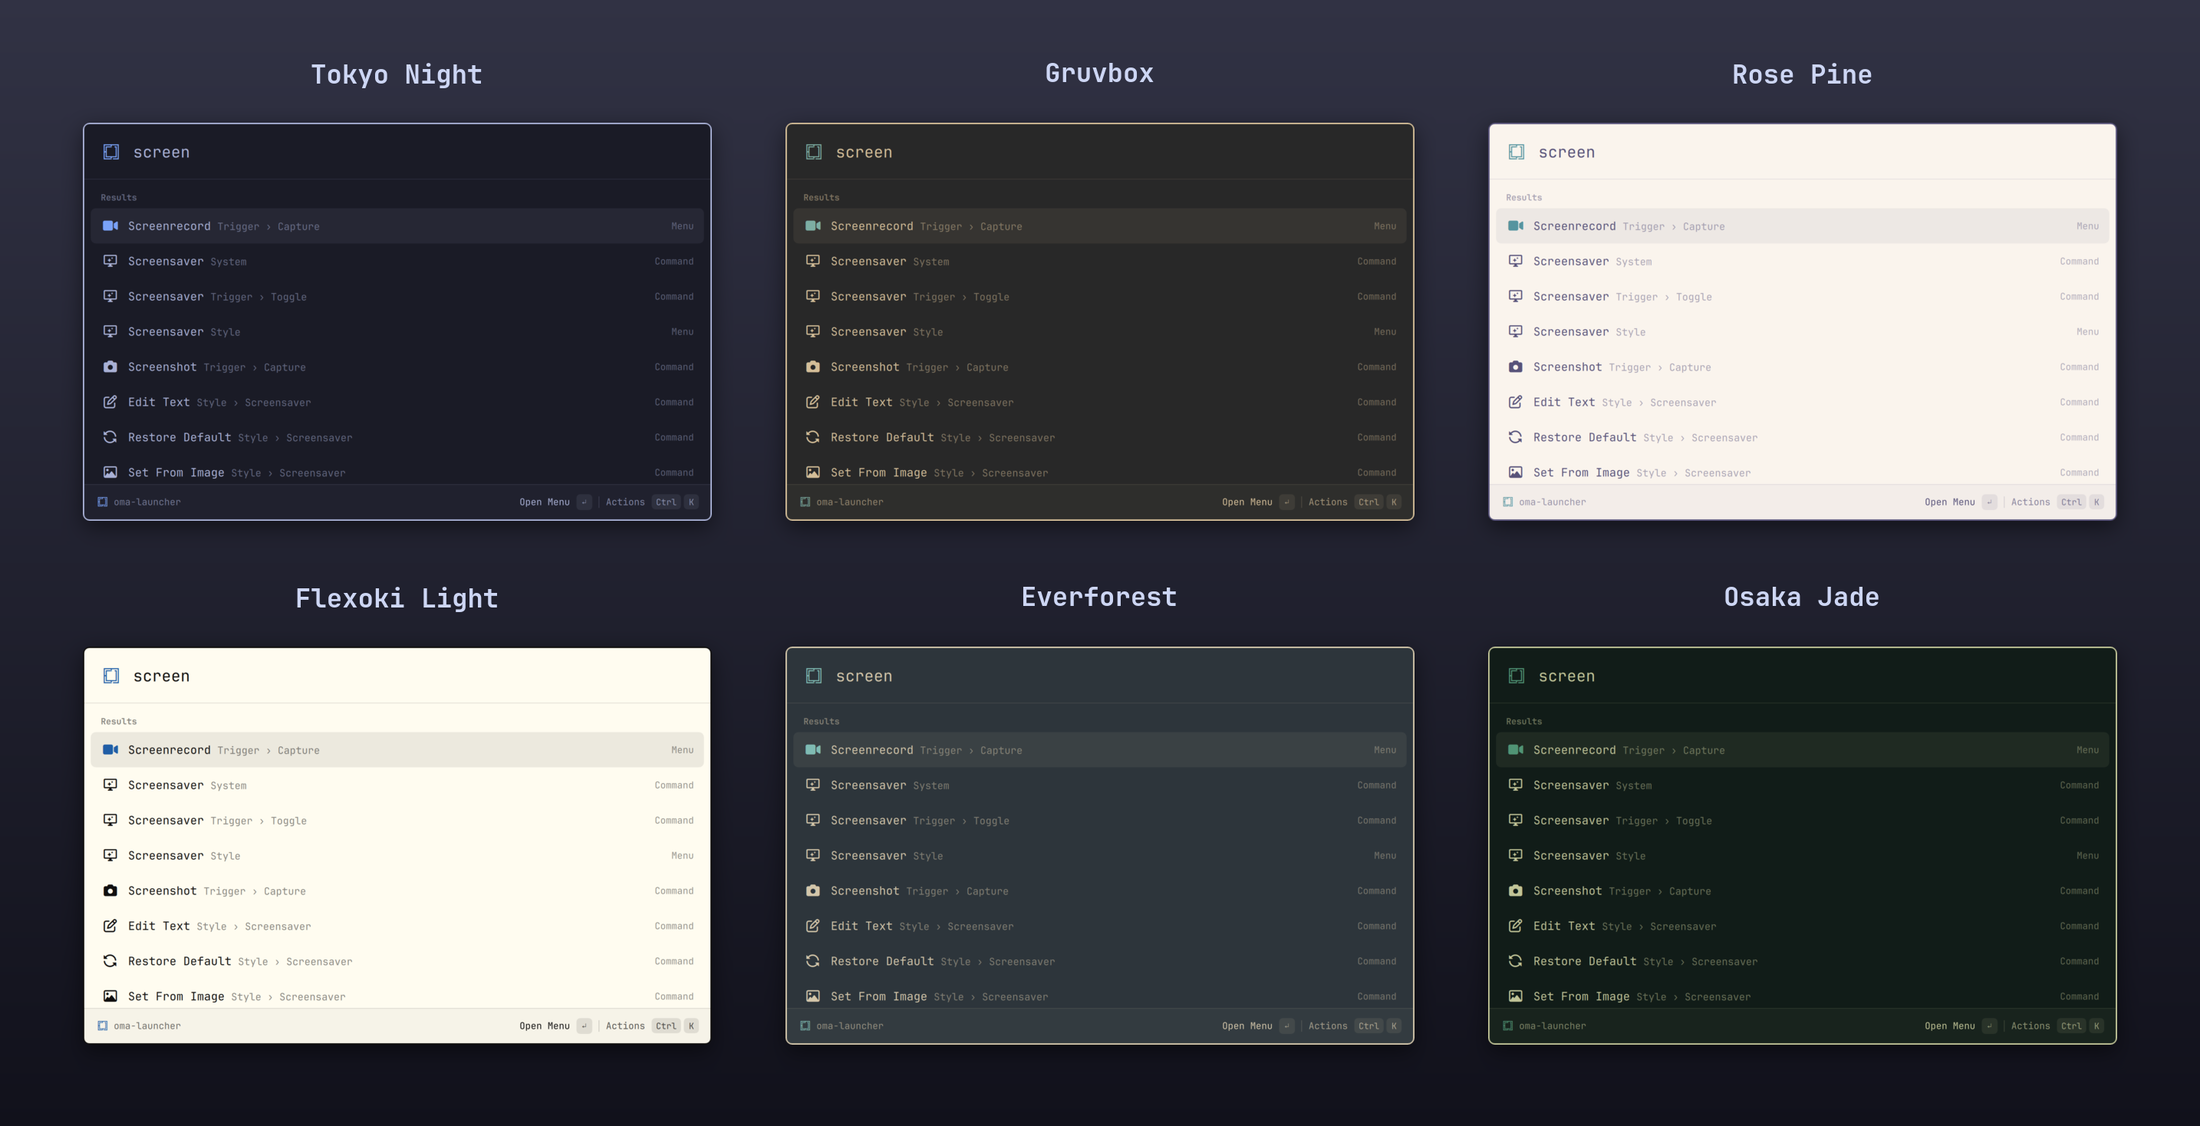Click Screensaver Style monitor icon in Gruvbox
This screenshot has height=1126, width=2200.
click(813, 332)
